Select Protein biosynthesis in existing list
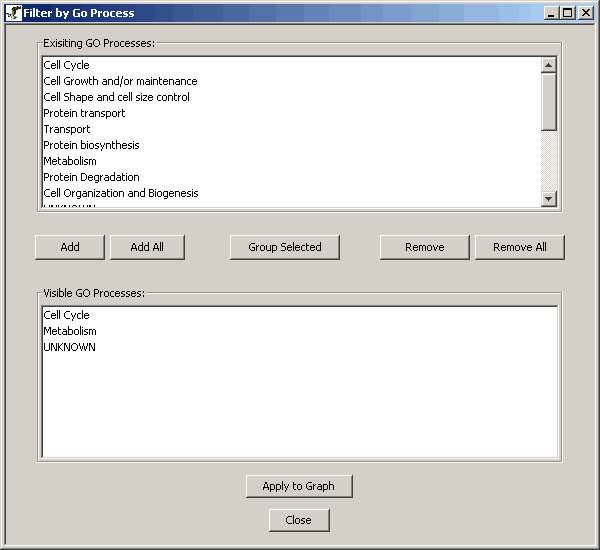This screenshot has width=600, height=550. (91, 145)
